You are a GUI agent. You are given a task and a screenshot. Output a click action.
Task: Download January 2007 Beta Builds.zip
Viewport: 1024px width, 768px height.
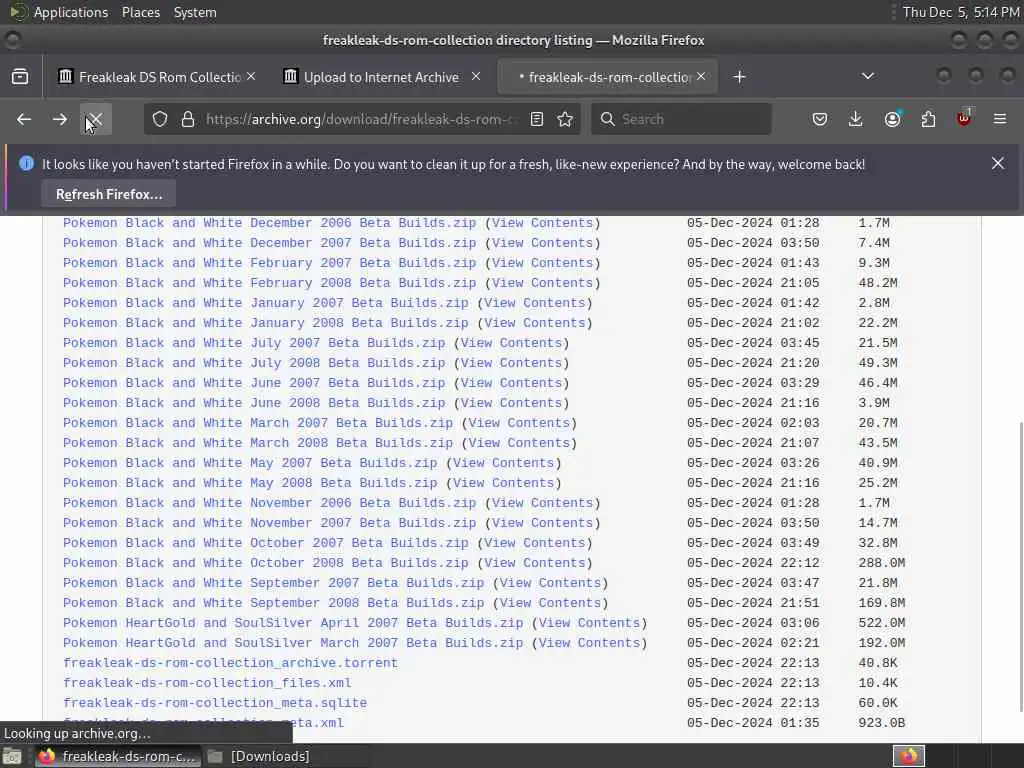[266, 303]
